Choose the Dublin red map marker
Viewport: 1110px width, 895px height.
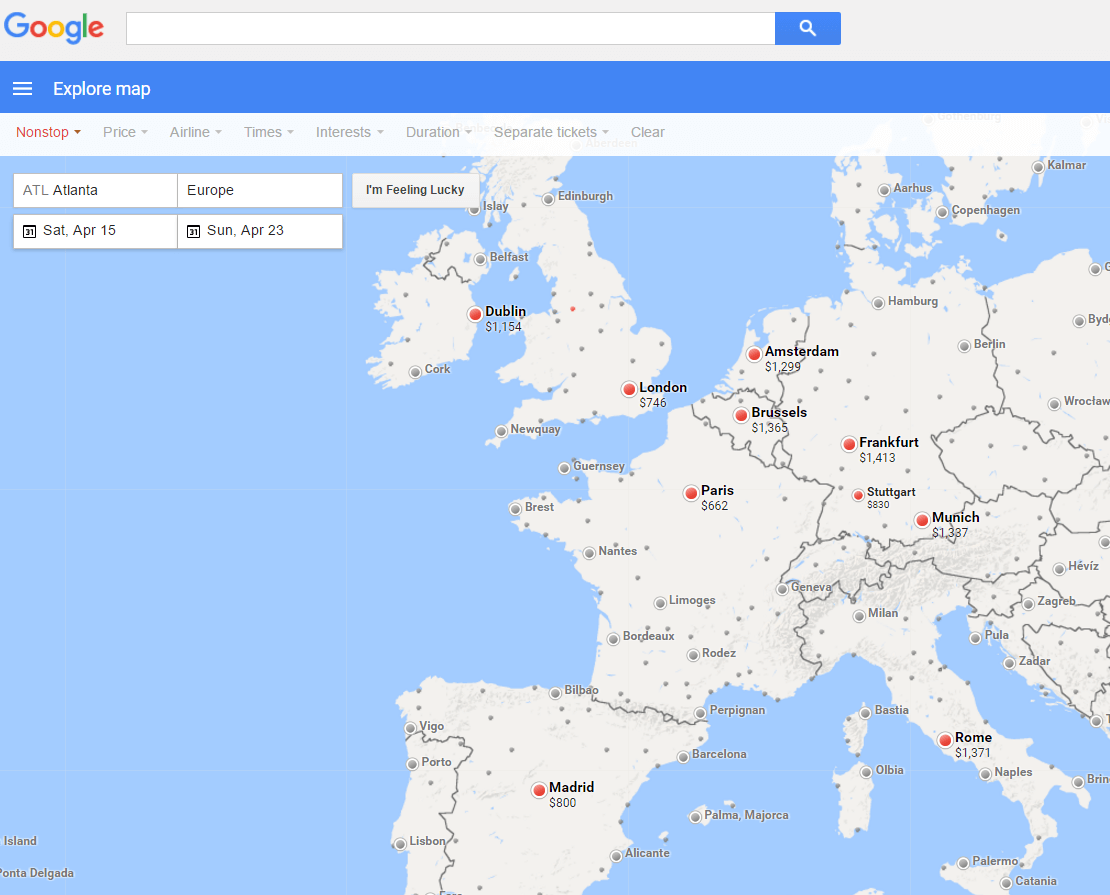(x=475, y=314)
